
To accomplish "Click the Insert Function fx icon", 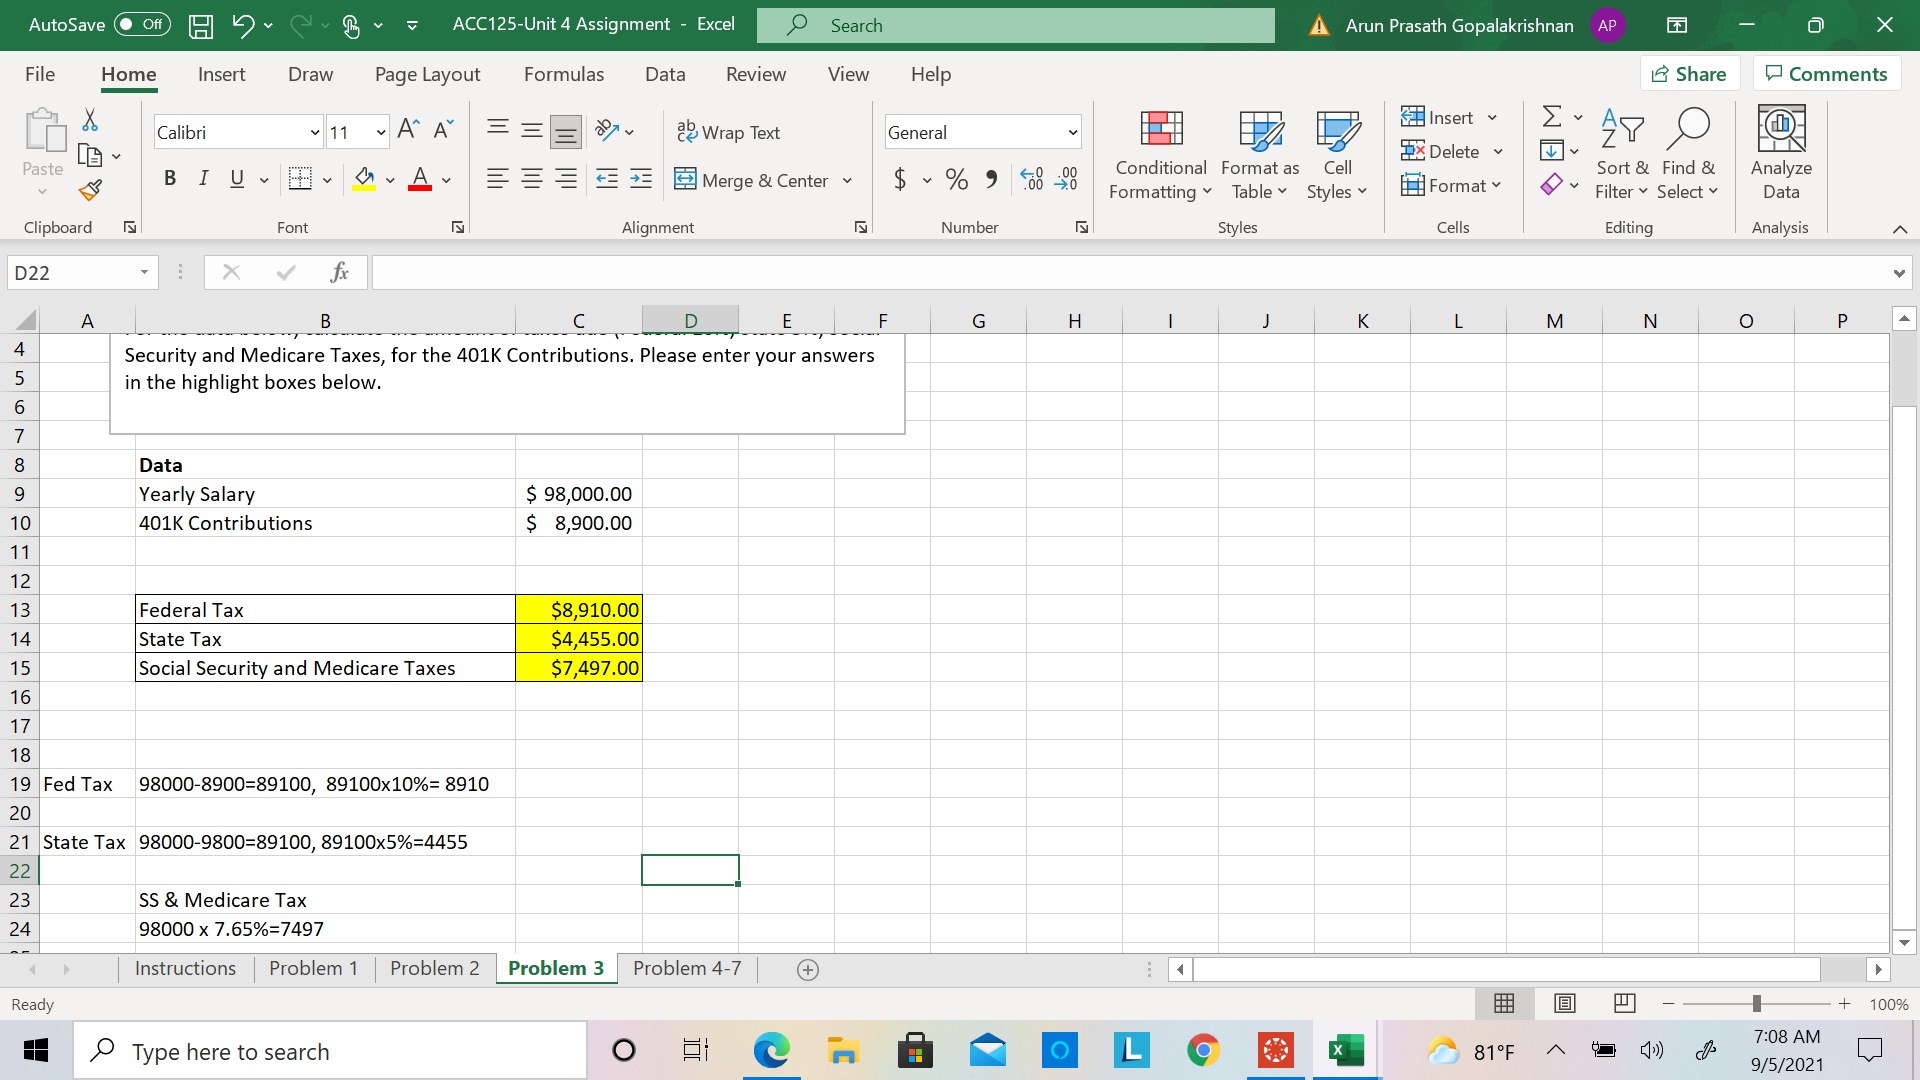I will [x=339, y=272].
